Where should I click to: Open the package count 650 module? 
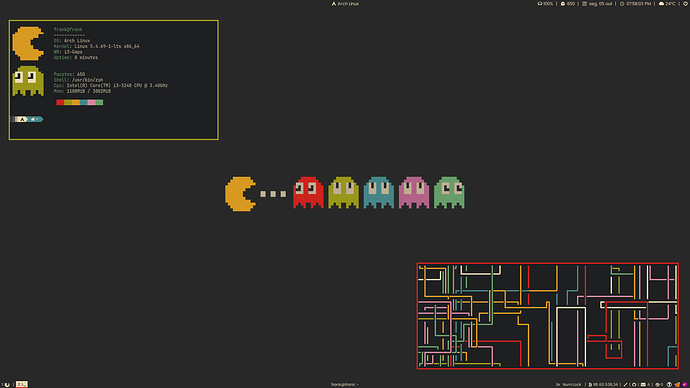pyautogui.click(x=568, y=4)
